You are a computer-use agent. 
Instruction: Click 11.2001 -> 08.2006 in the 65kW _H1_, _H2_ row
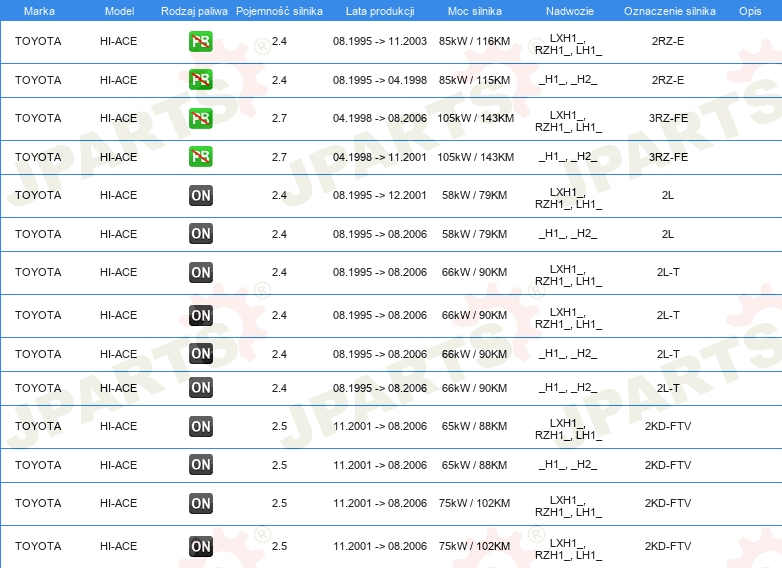coord(380,465)
